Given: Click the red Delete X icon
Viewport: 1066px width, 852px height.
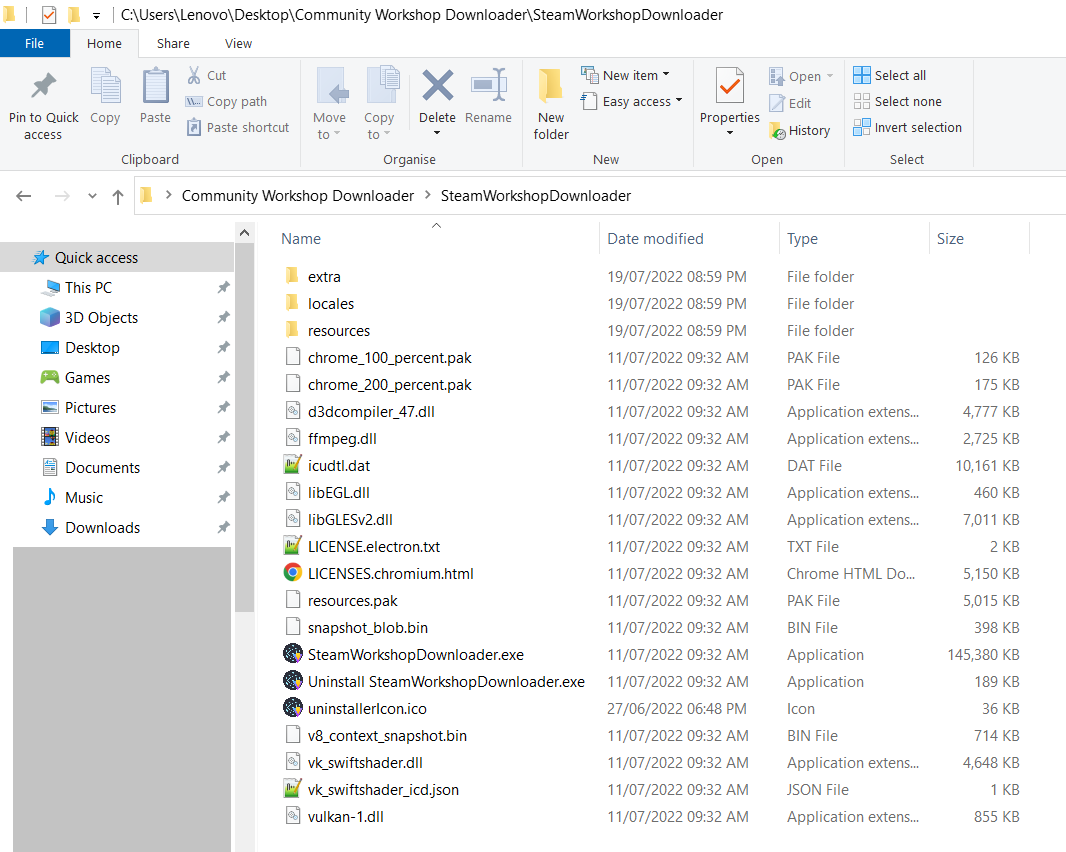Looking at the screenshot, I should tap(438, 86).
